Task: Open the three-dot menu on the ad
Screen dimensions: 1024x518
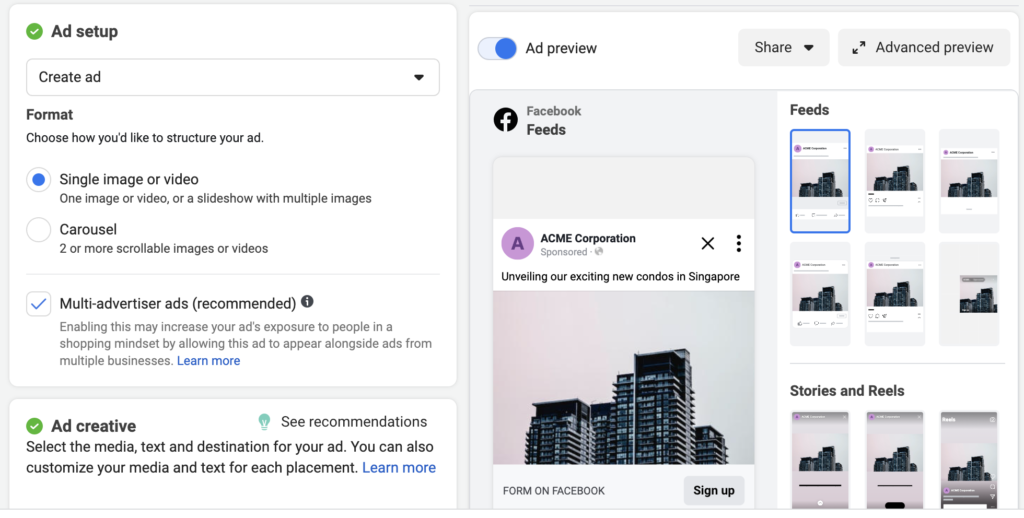Action: click(739, 244)
